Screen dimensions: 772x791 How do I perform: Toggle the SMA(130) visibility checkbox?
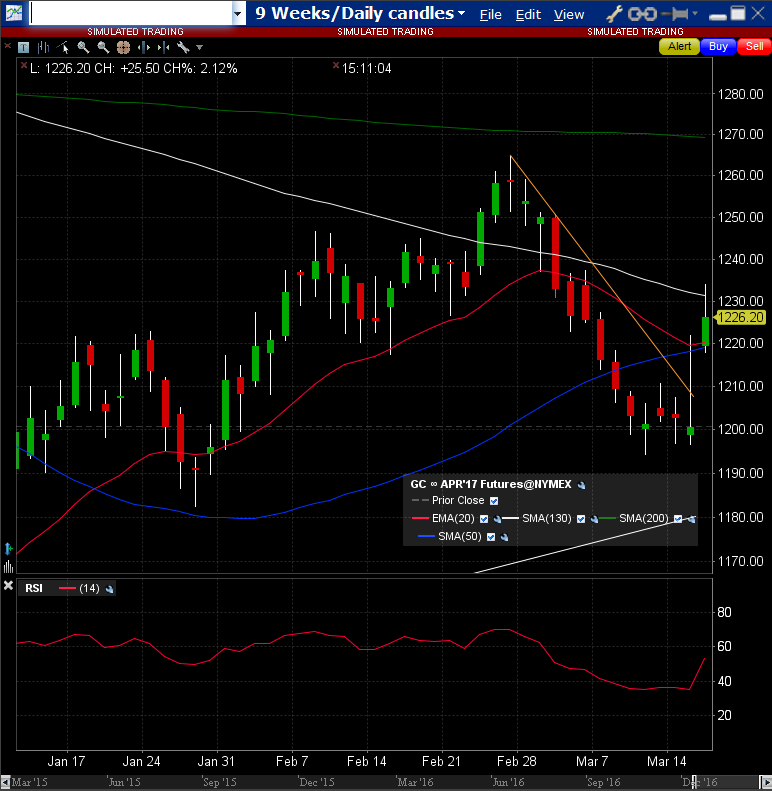point(582,519)
